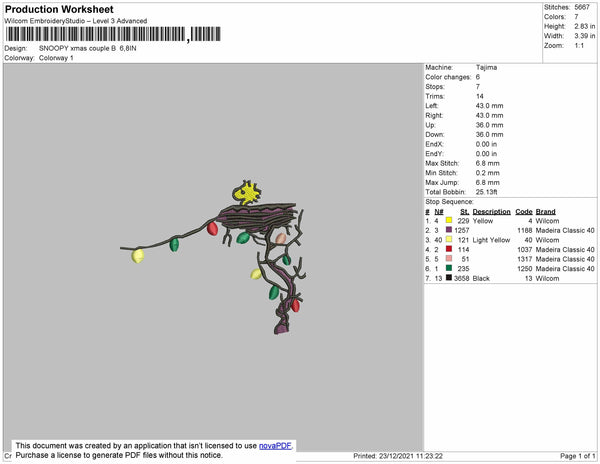The image size is (600, 464).
Task: Click the barcode below the title
Action: point(113,34)
